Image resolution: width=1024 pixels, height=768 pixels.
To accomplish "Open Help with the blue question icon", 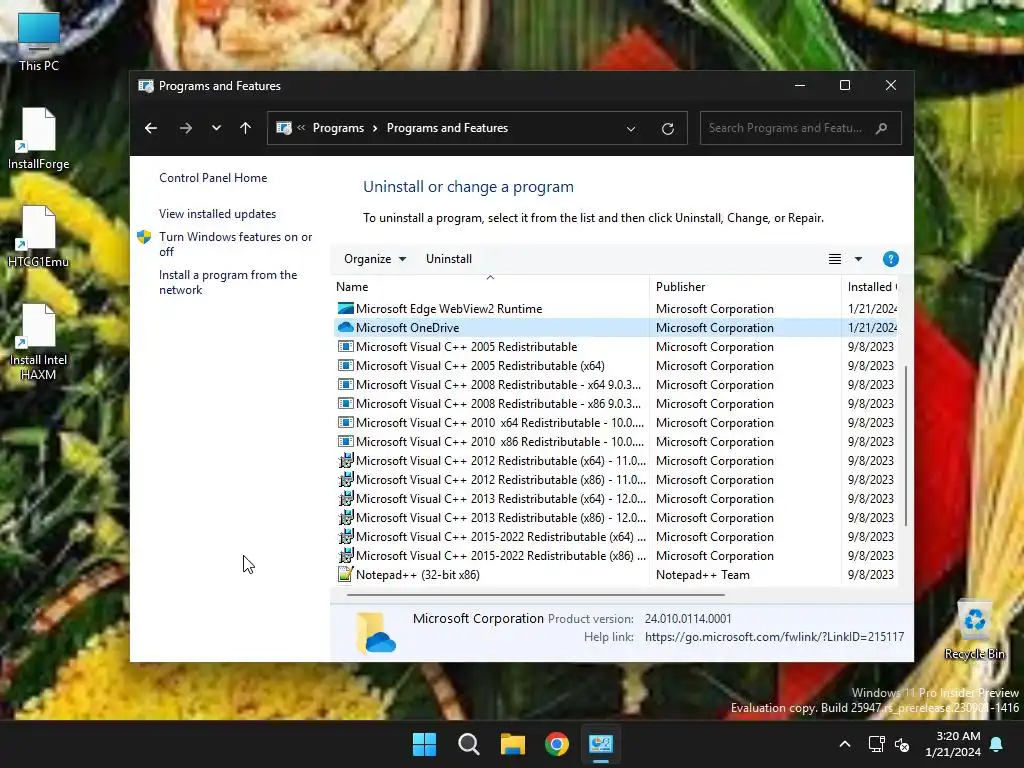I will point(890,259).
